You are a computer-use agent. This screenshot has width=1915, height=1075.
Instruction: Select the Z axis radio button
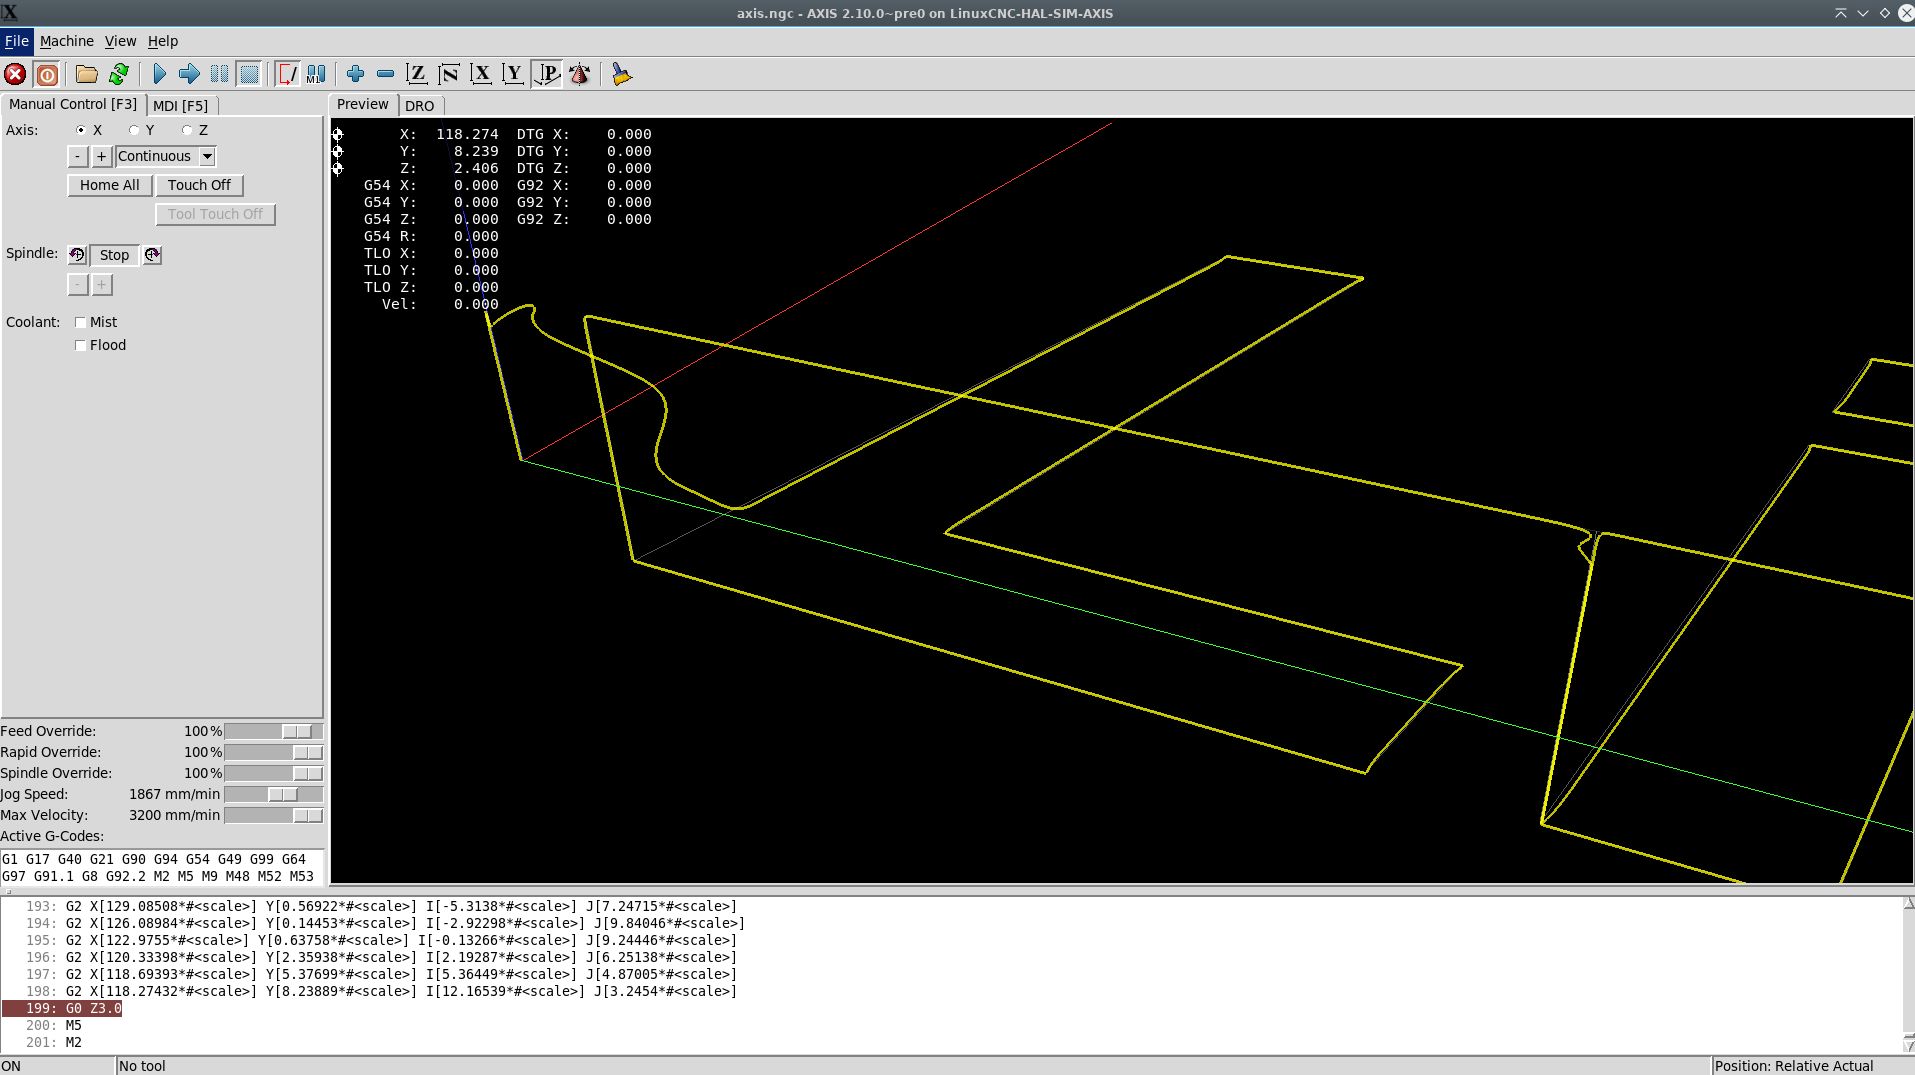187,130
